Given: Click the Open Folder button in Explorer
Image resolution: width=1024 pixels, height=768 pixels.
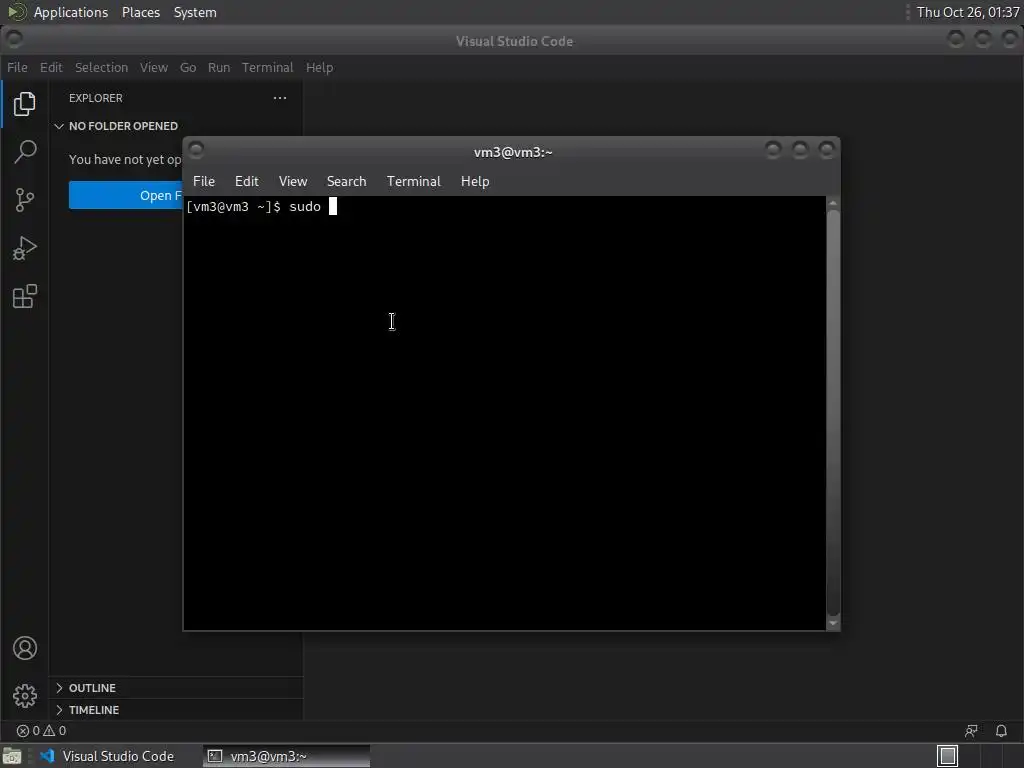Looking at the screenshot, I should [126, 195].
